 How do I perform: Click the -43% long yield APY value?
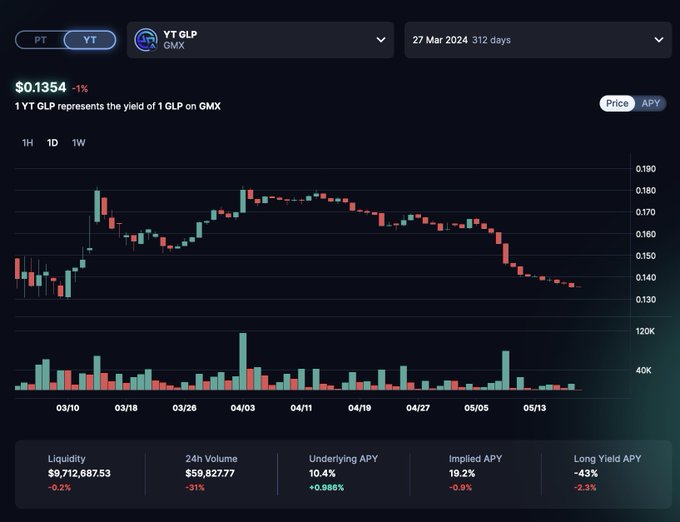click(x=586, y=473)
